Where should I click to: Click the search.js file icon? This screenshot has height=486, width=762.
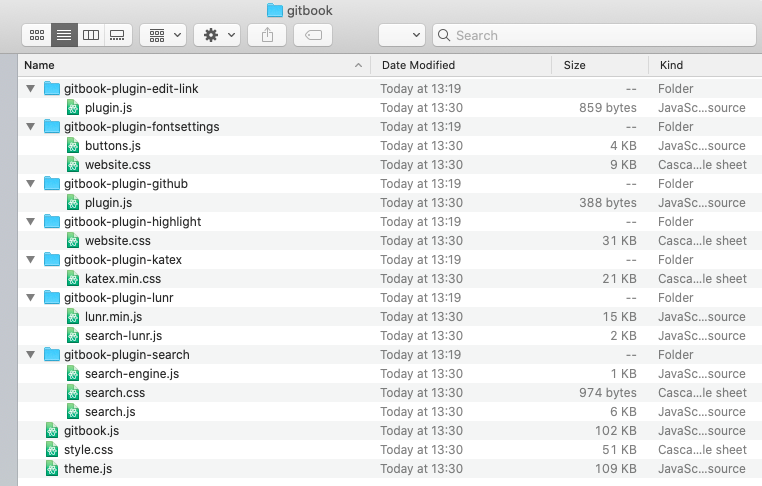click(x=73, y=412)
